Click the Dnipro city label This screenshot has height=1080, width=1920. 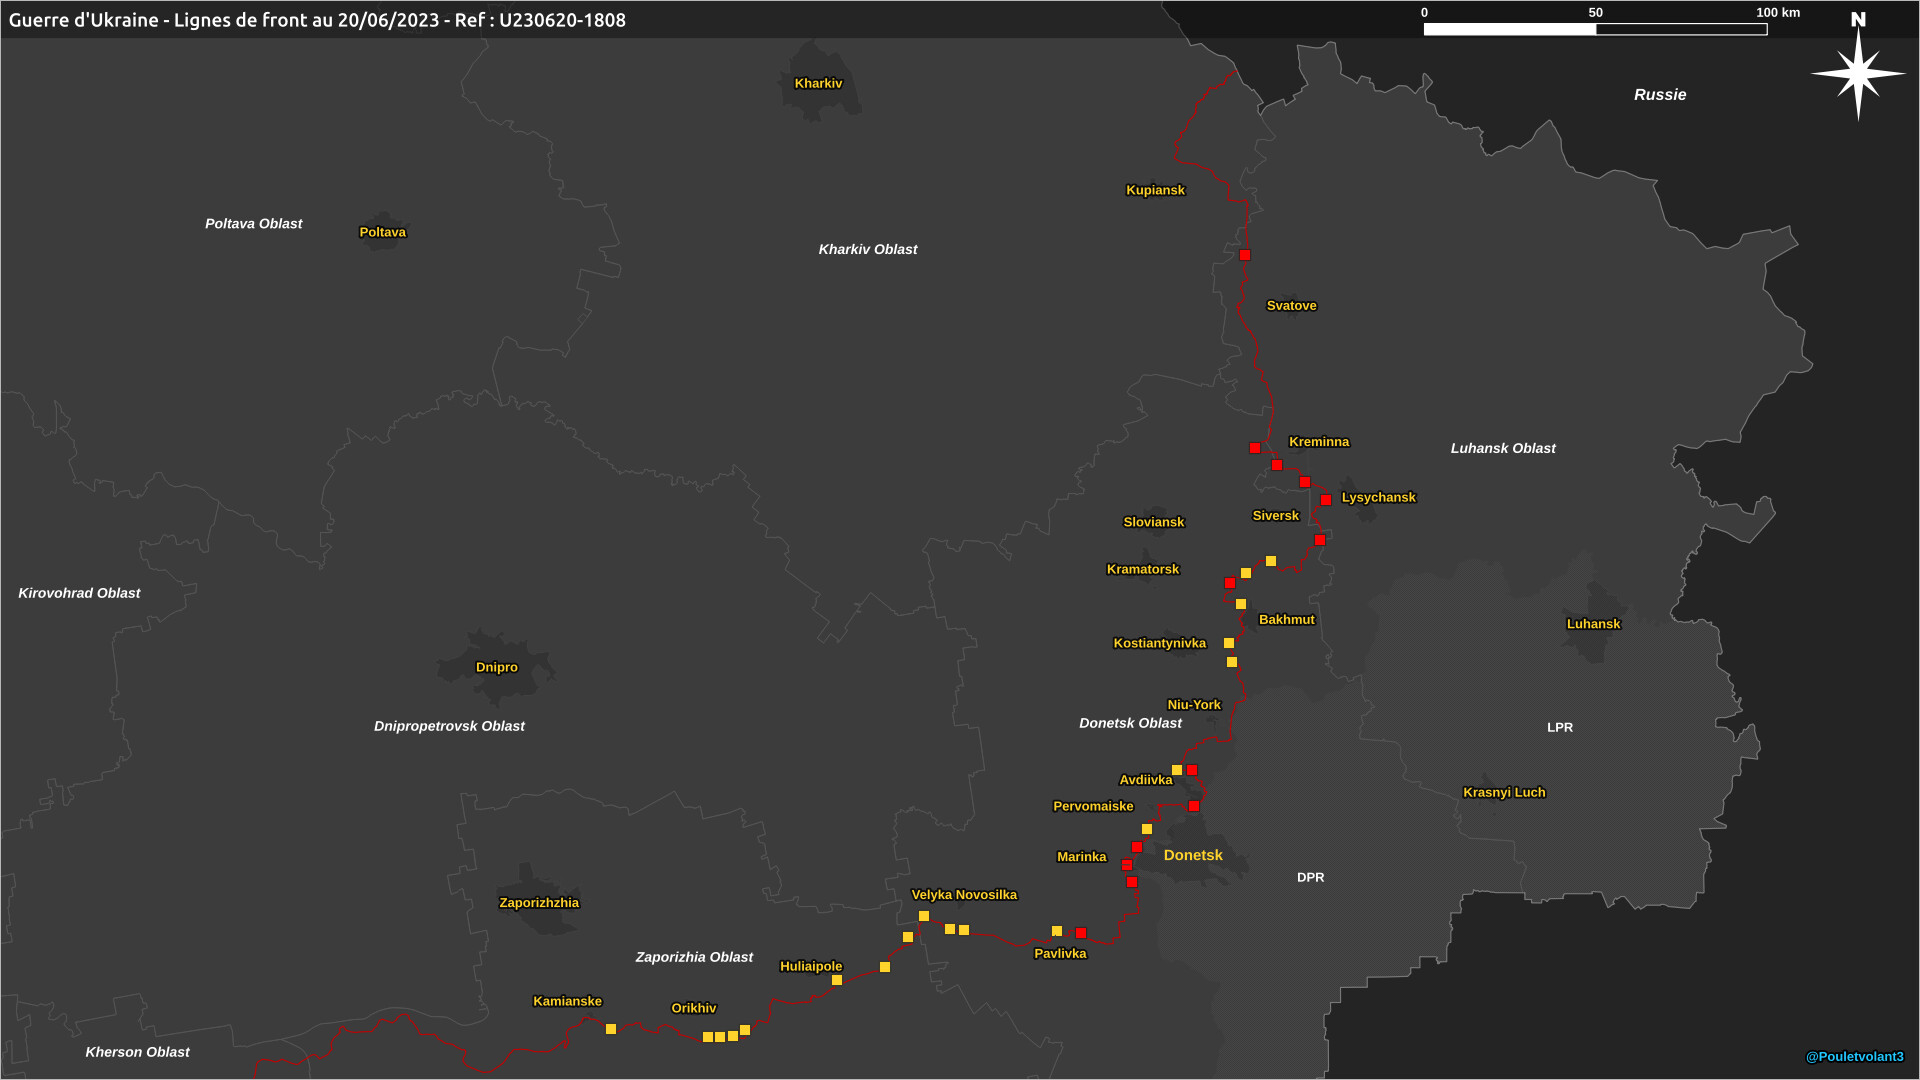pyautogui.click(x=497, y=667)
